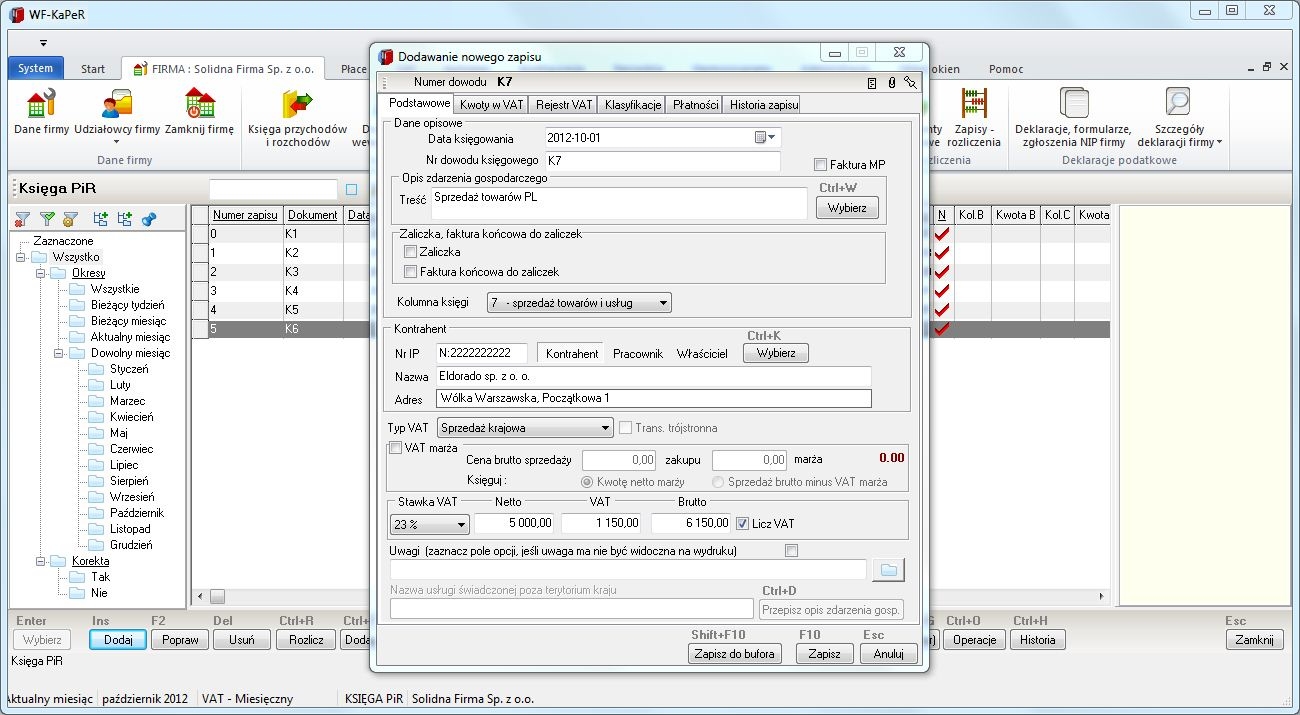Collapse the Okresy tree node
Image resolution: width=1300 pixels, height=715 pixels.
[x=39, y=273]
